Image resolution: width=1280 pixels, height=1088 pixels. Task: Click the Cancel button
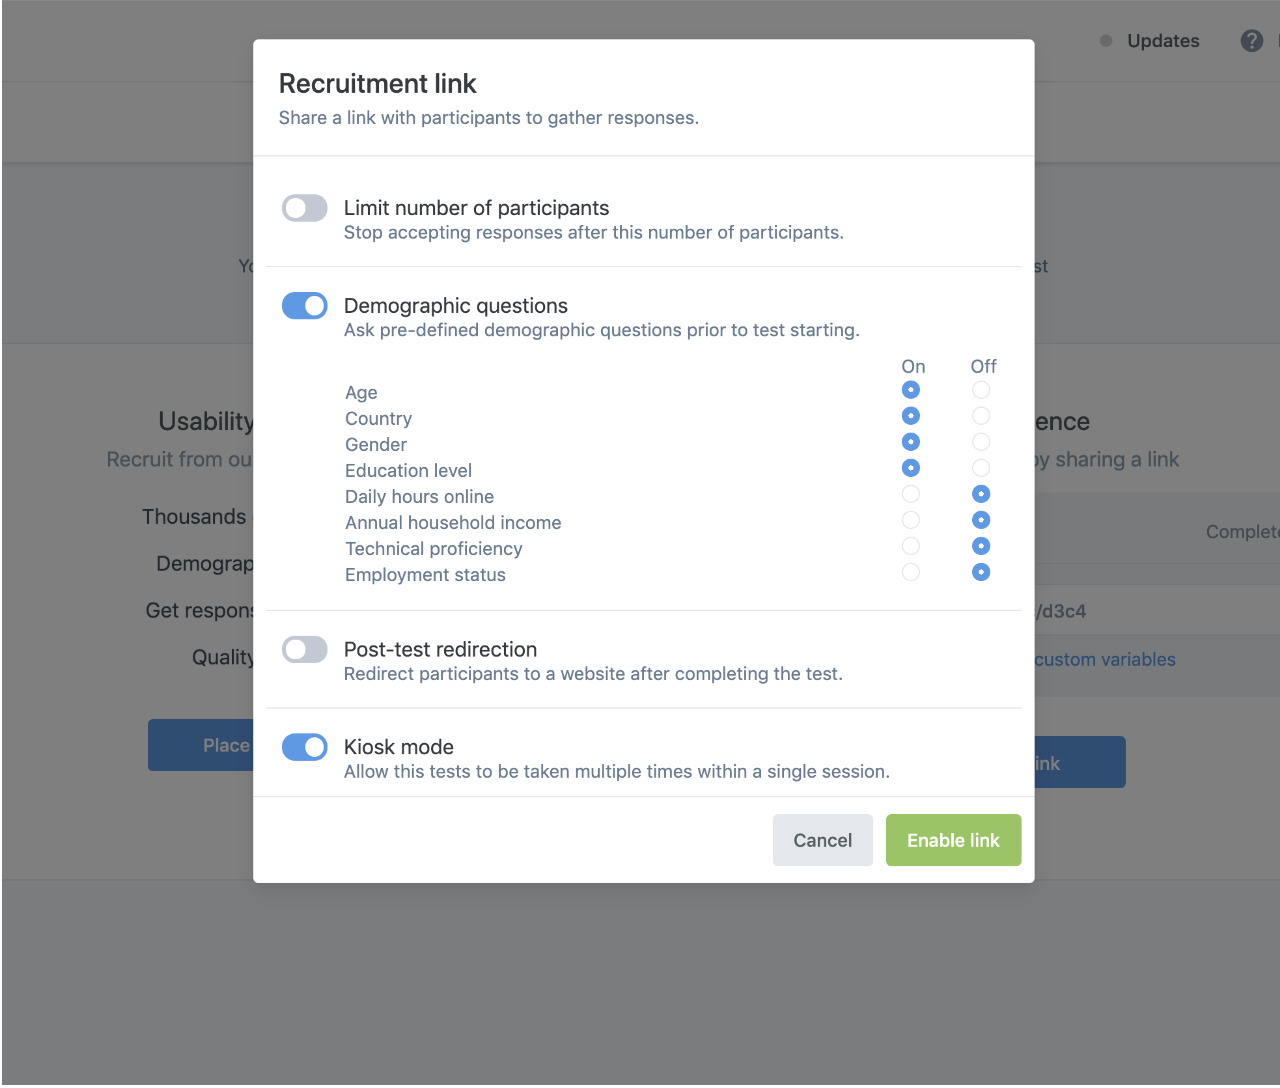coord(822,840)
